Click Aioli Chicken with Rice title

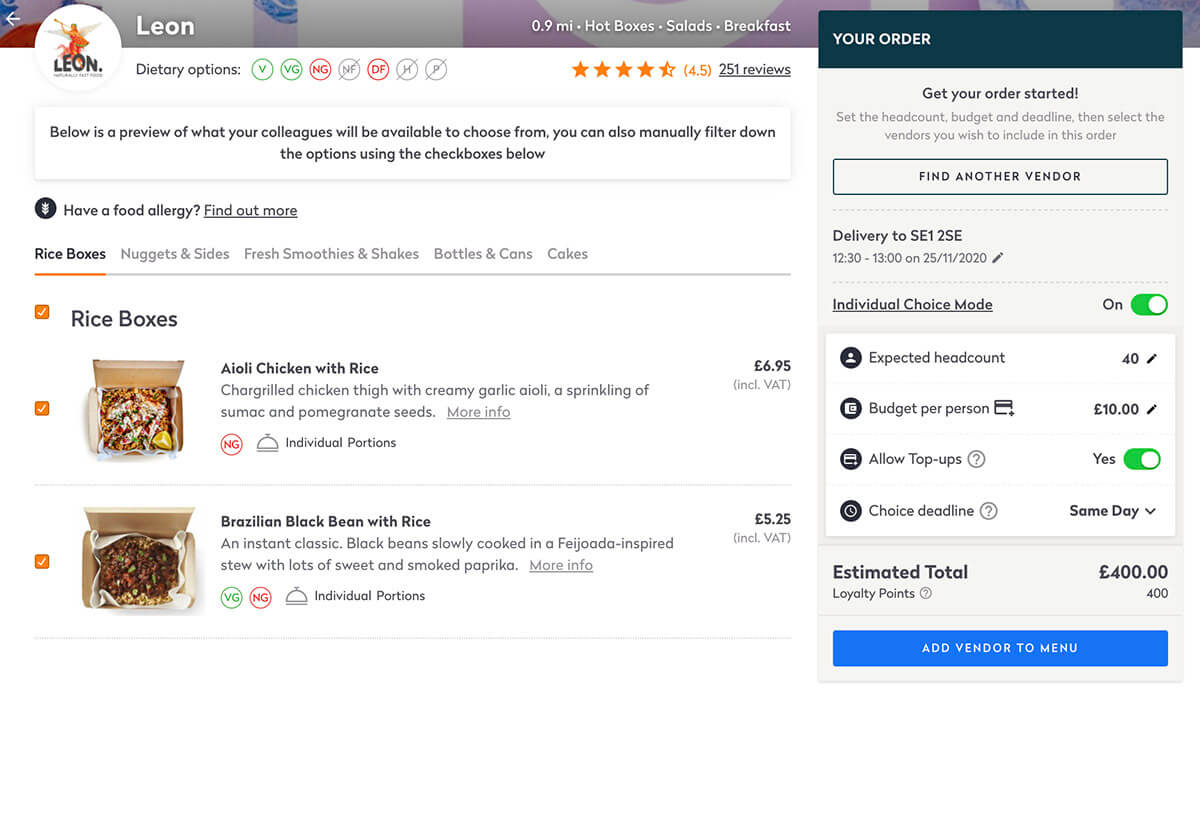point(300,368)
